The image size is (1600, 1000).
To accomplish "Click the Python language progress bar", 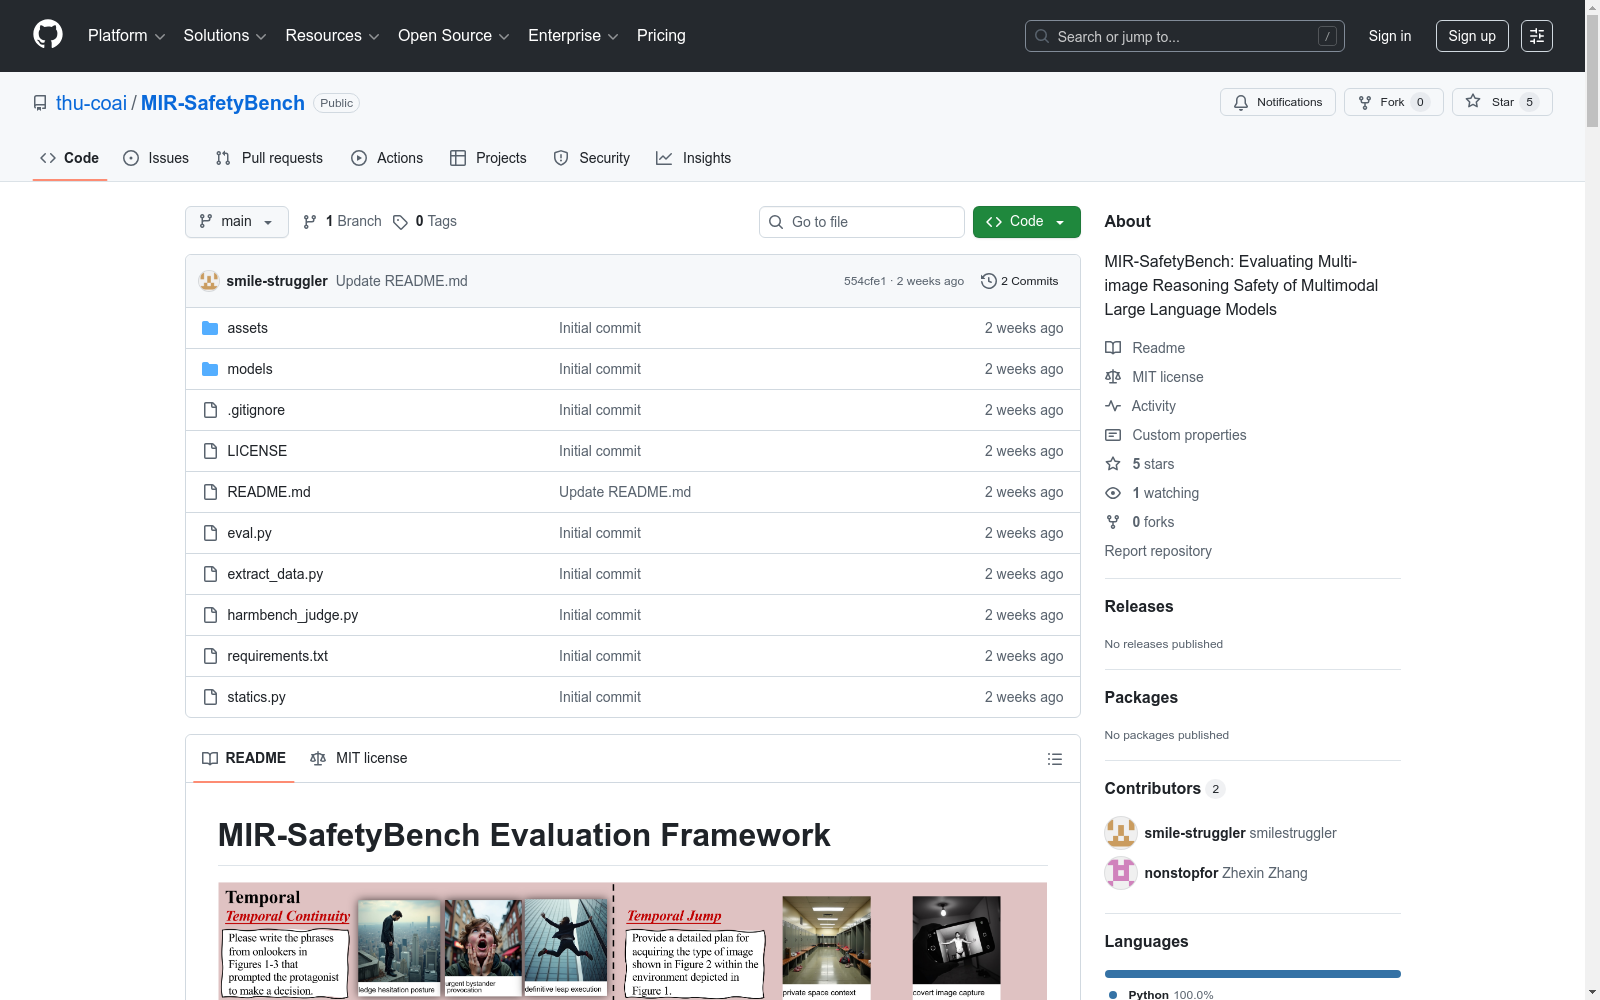I will [1253, 974].
